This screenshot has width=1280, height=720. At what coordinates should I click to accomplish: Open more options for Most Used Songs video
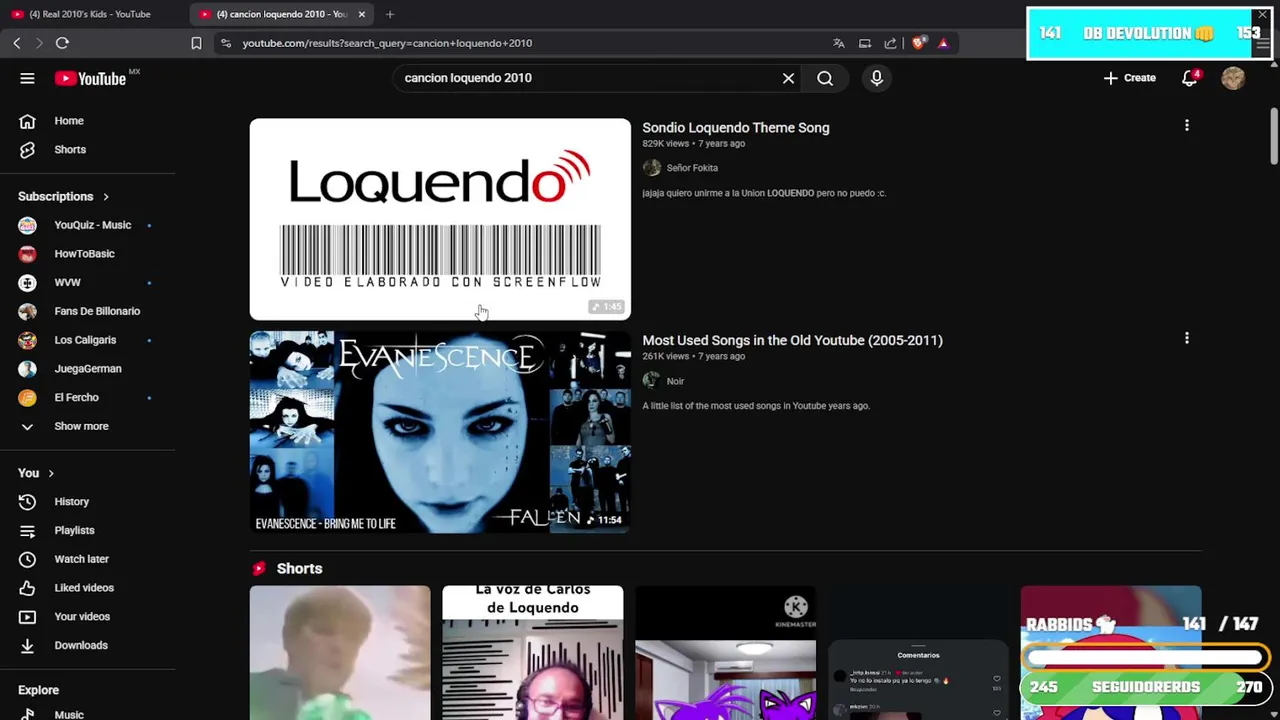pos(1187,339)
